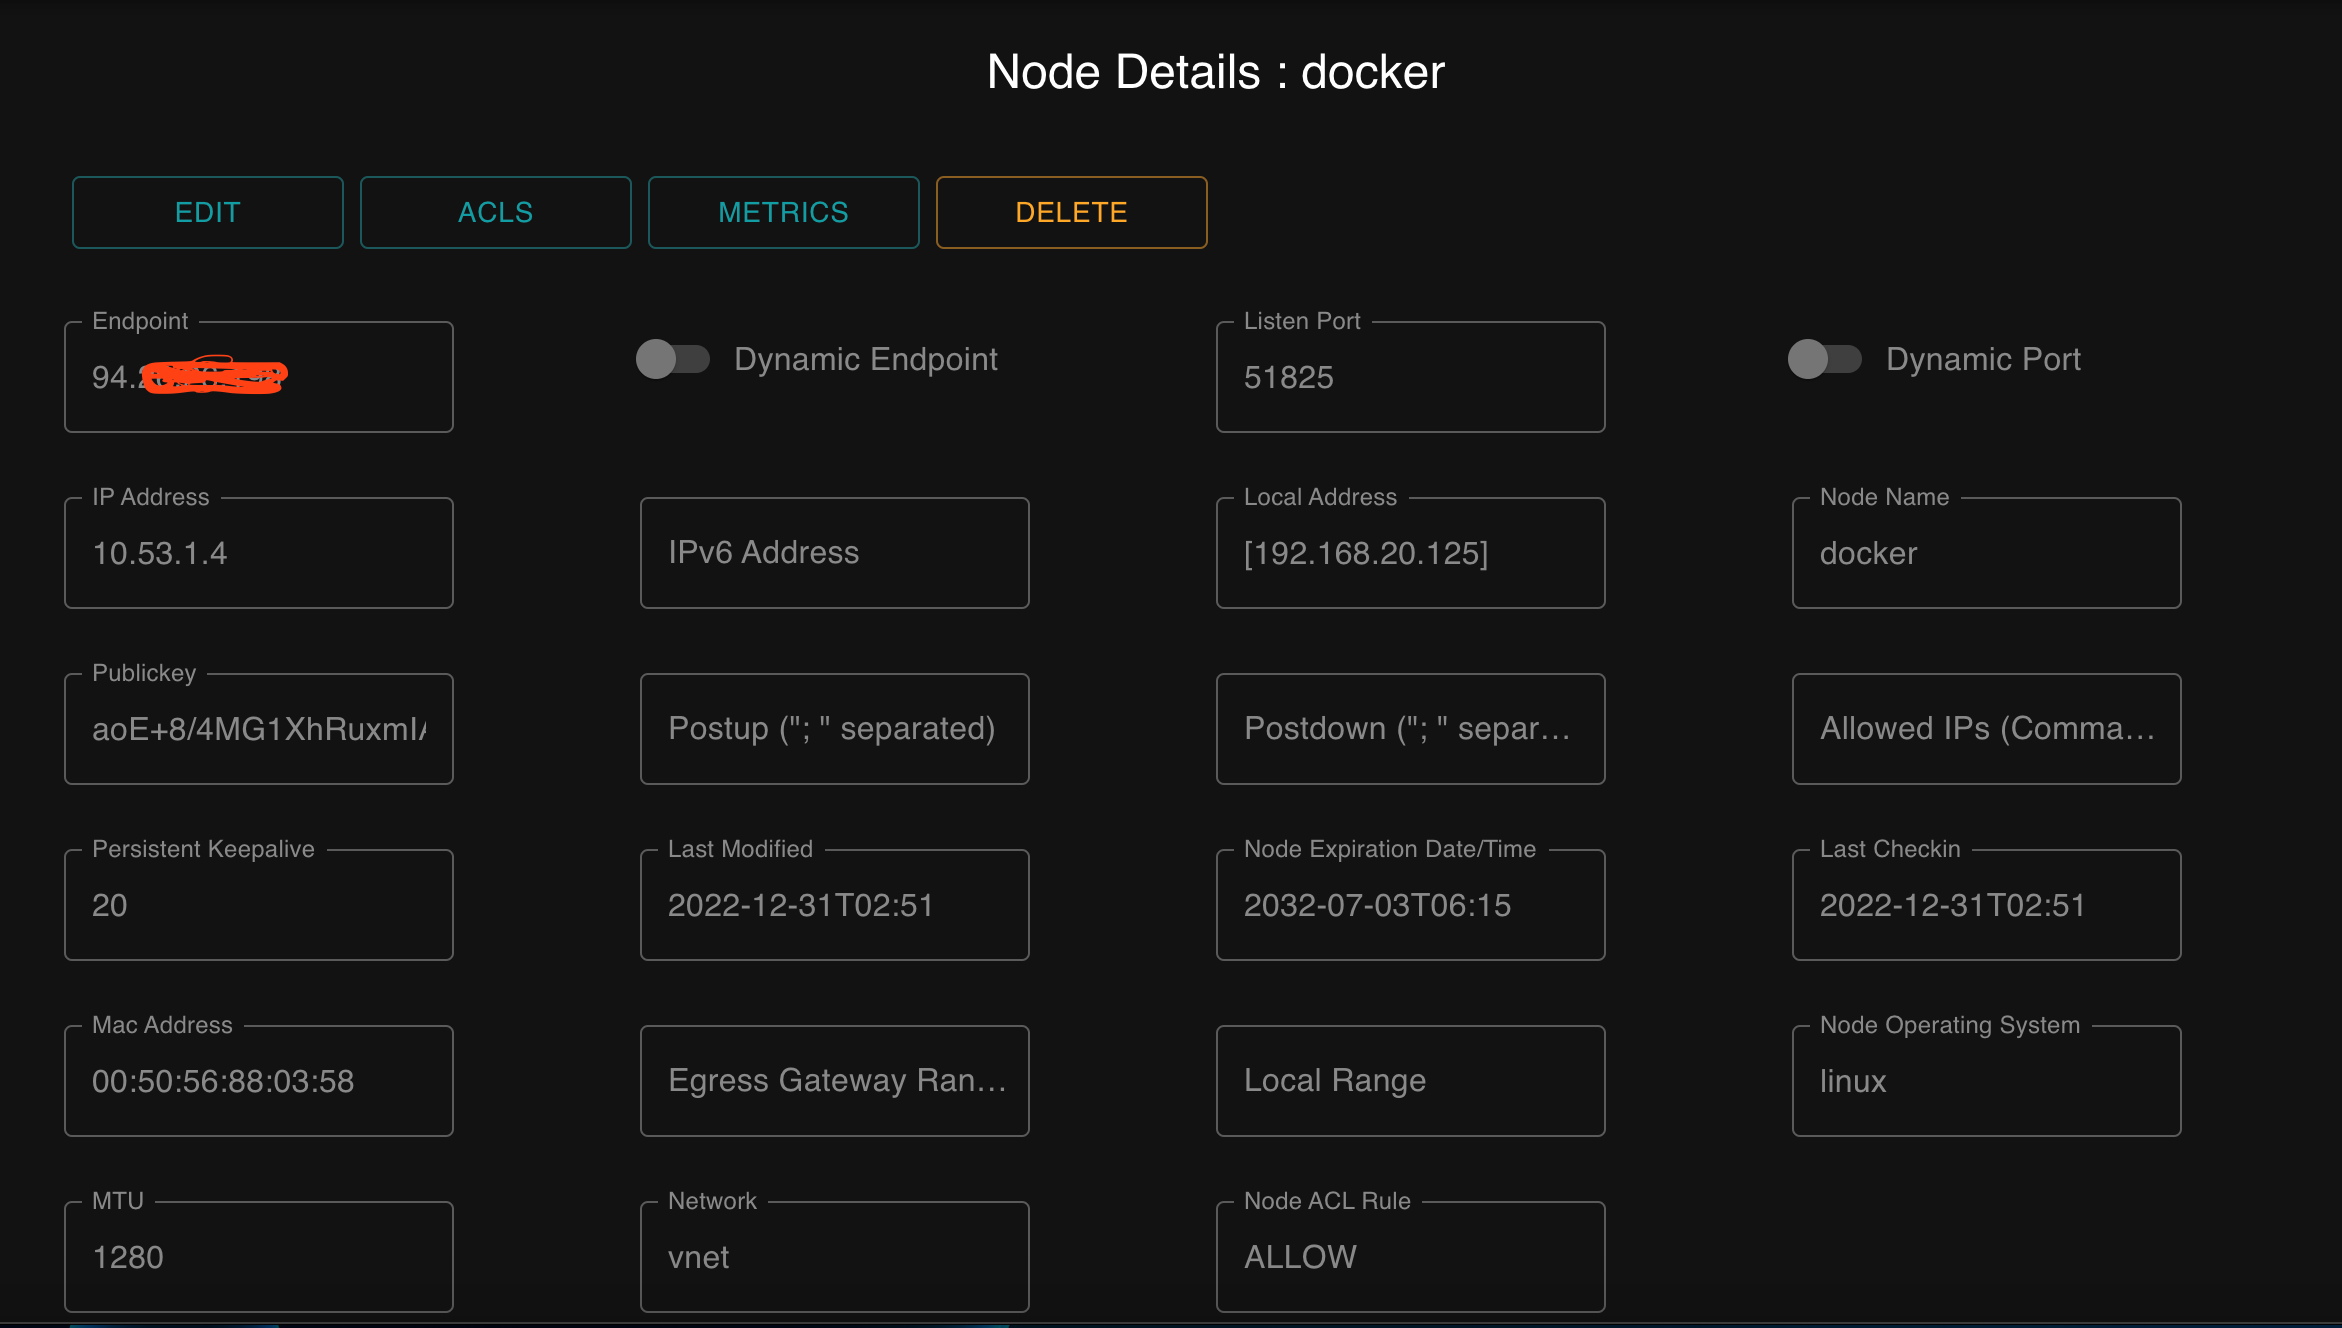
Task: Click the Node Details : docker heading
Action: click(x=1216, y=72)
